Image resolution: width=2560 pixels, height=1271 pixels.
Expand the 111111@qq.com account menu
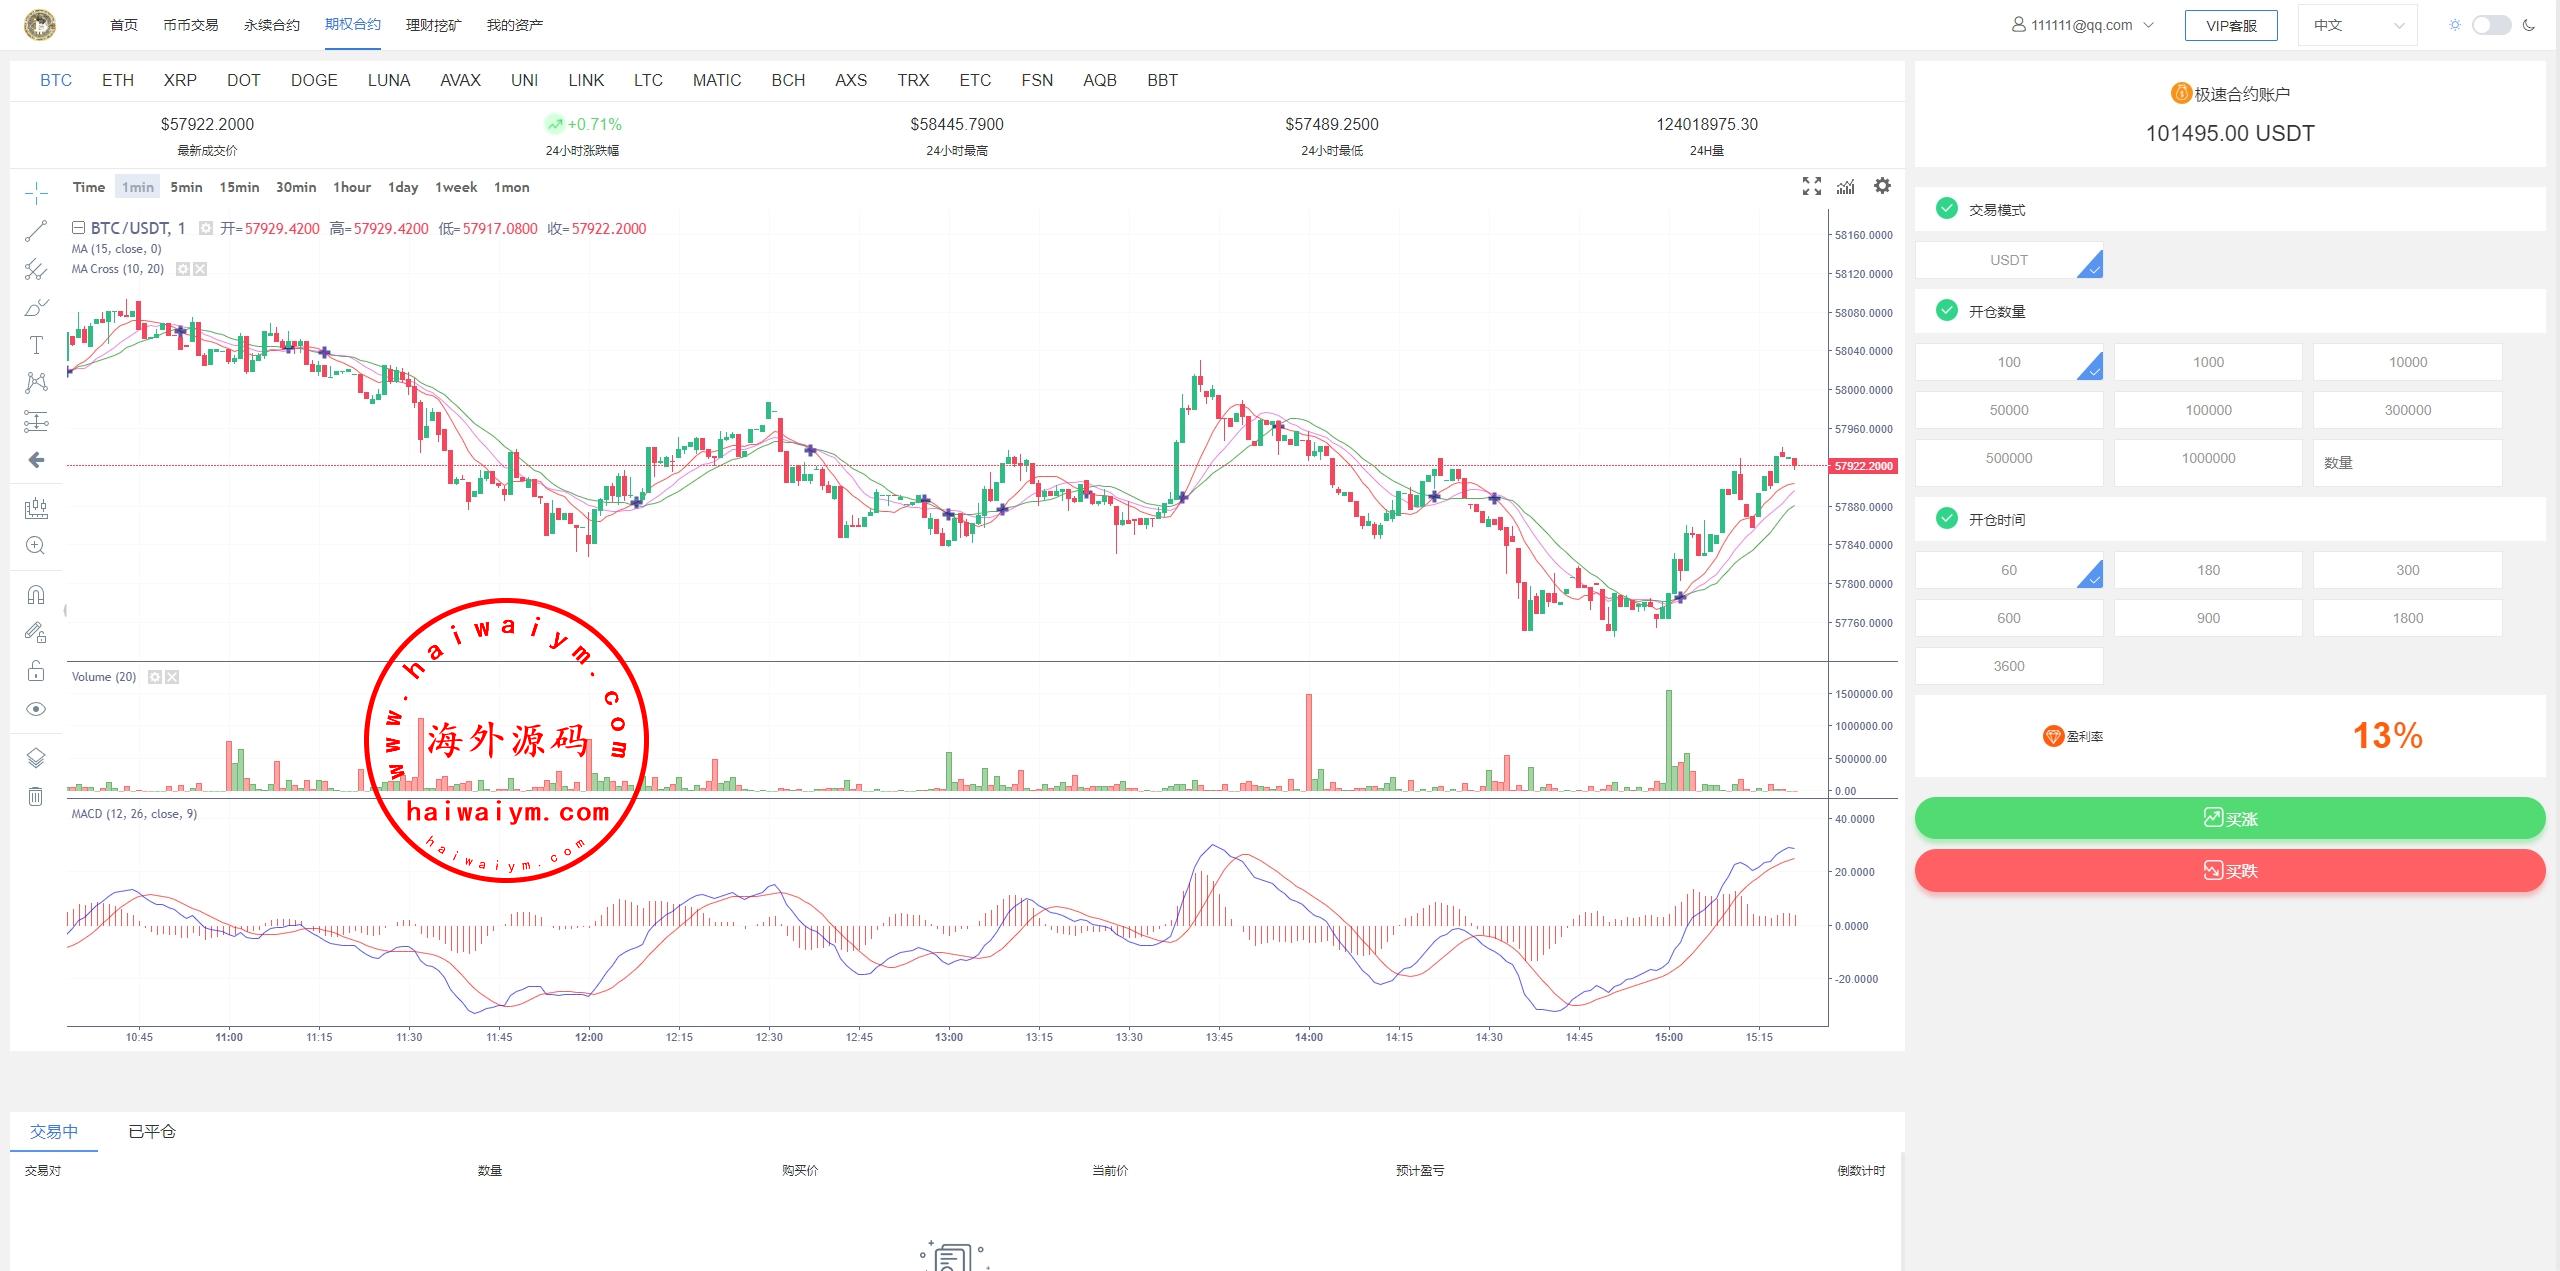click(2083, 25)
